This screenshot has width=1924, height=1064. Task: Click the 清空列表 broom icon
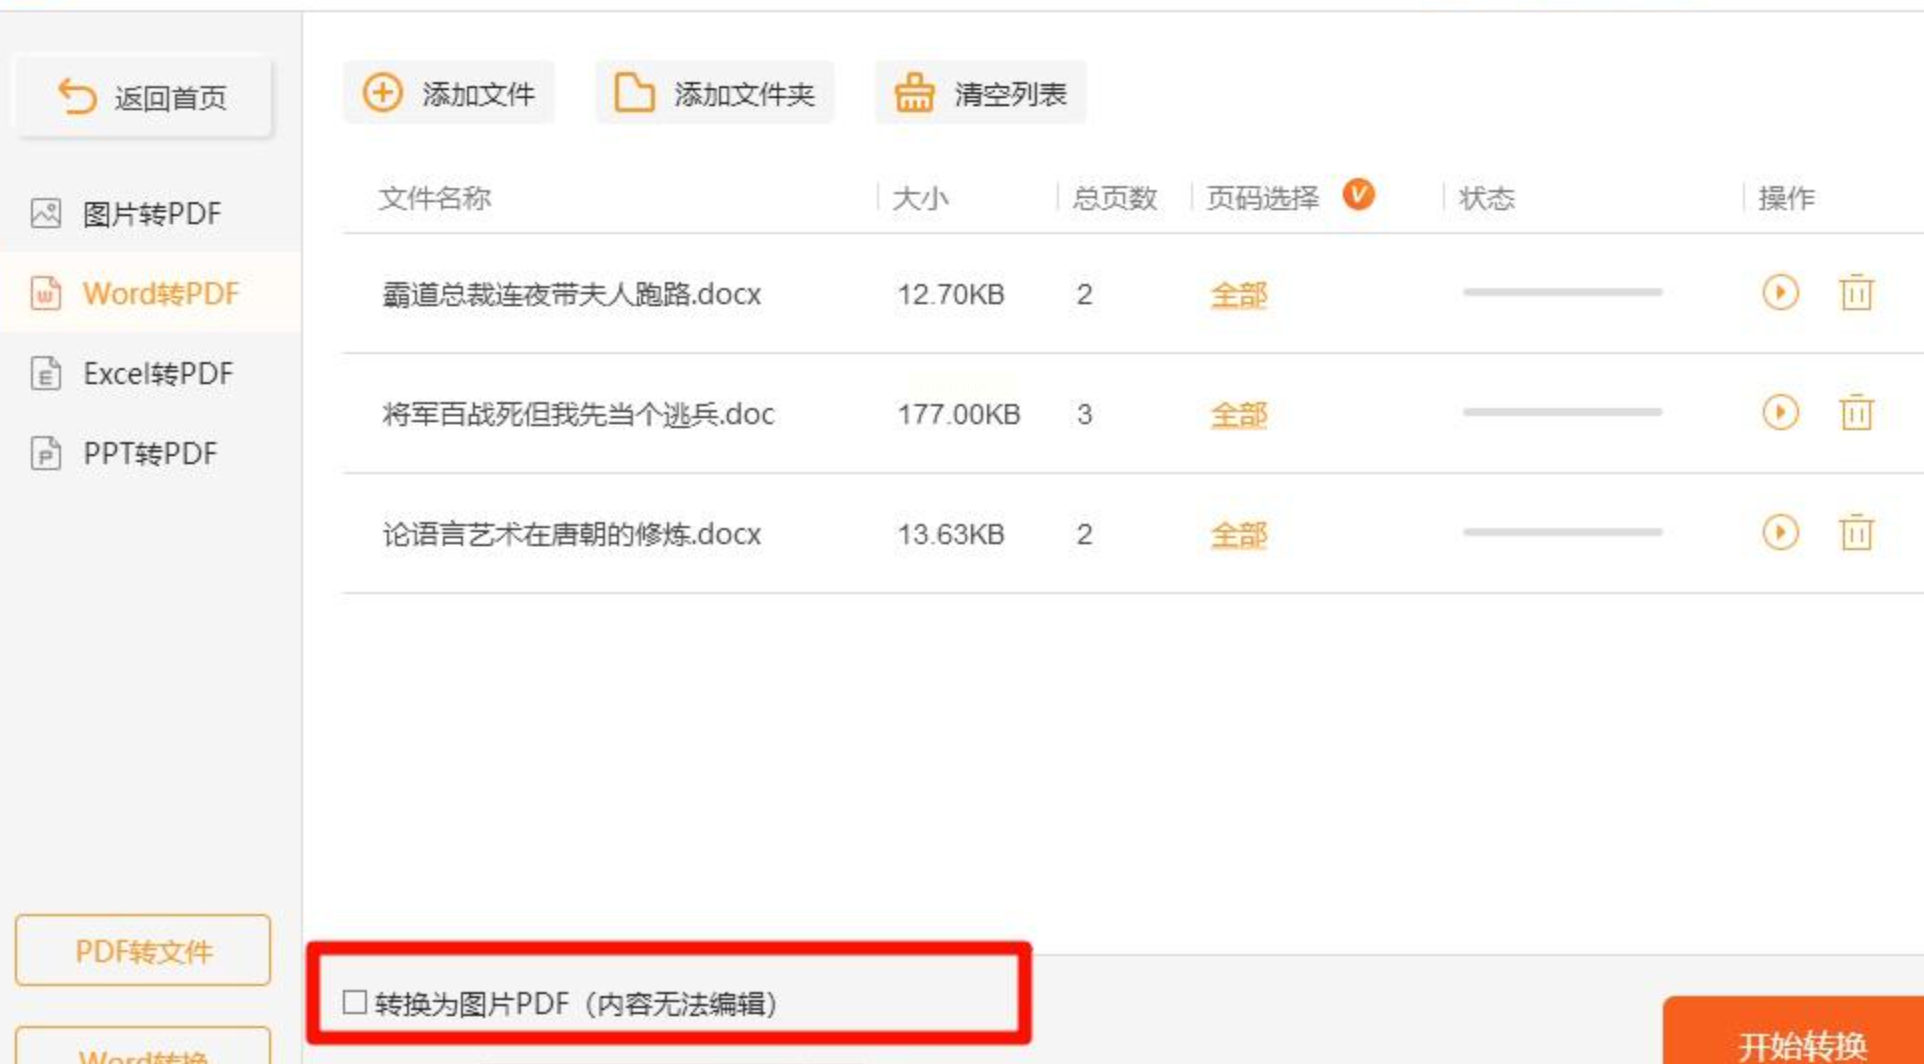coord(914,93)
